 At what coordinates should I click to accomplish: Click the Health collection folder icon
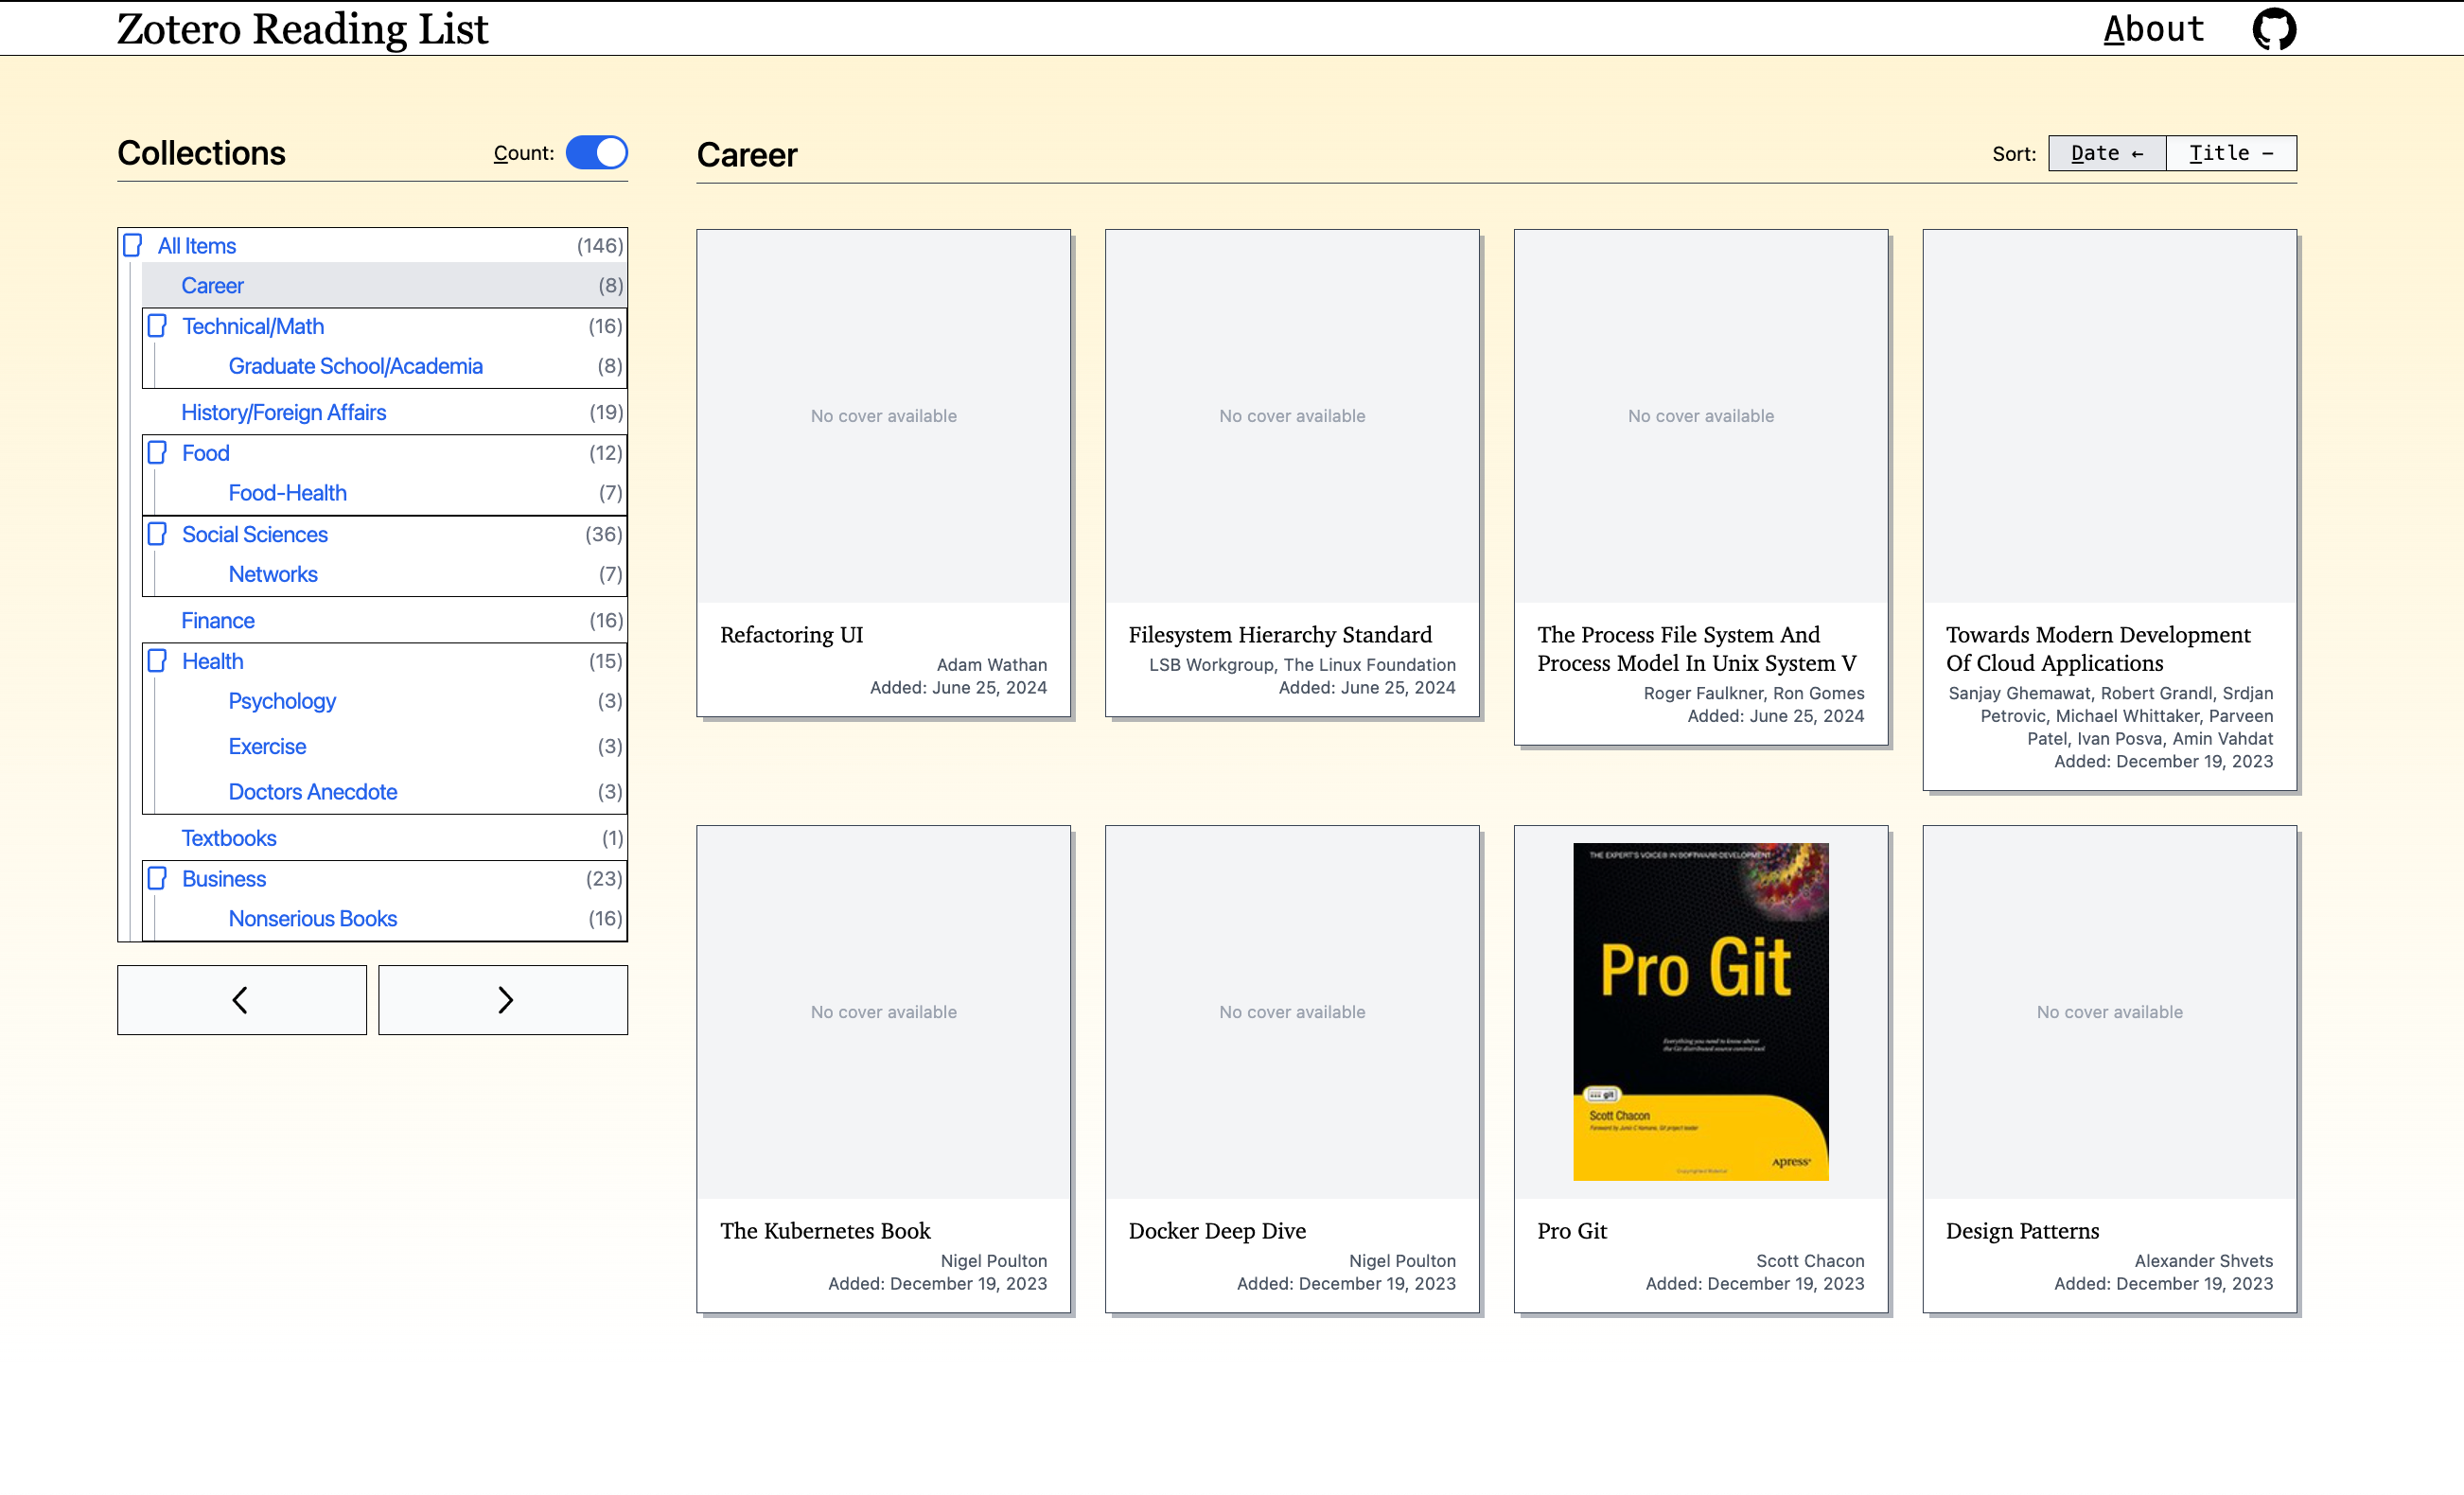pos(157,661)
